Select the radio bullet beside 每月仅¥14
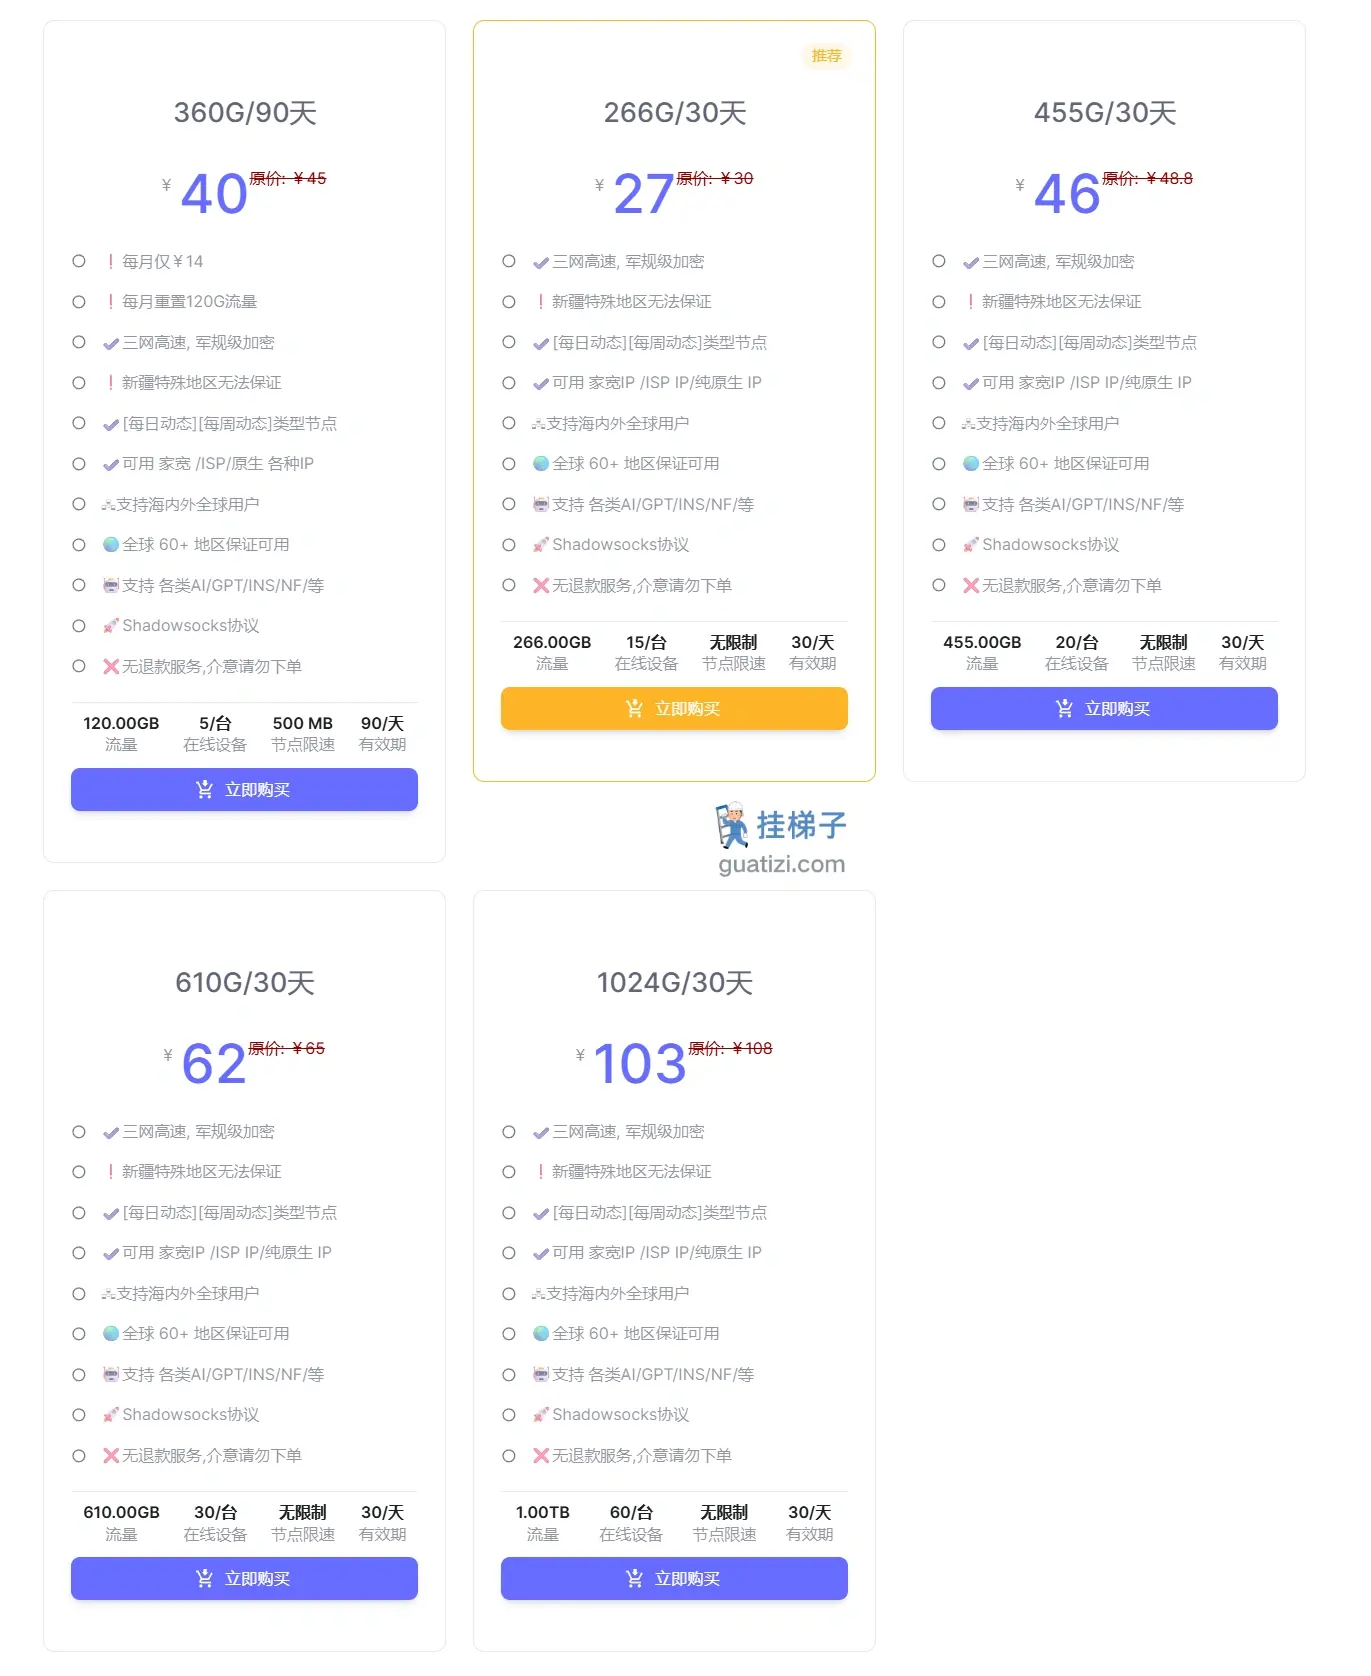The width and height of the screenshot is (1371, 1676). tap(79, 260)
